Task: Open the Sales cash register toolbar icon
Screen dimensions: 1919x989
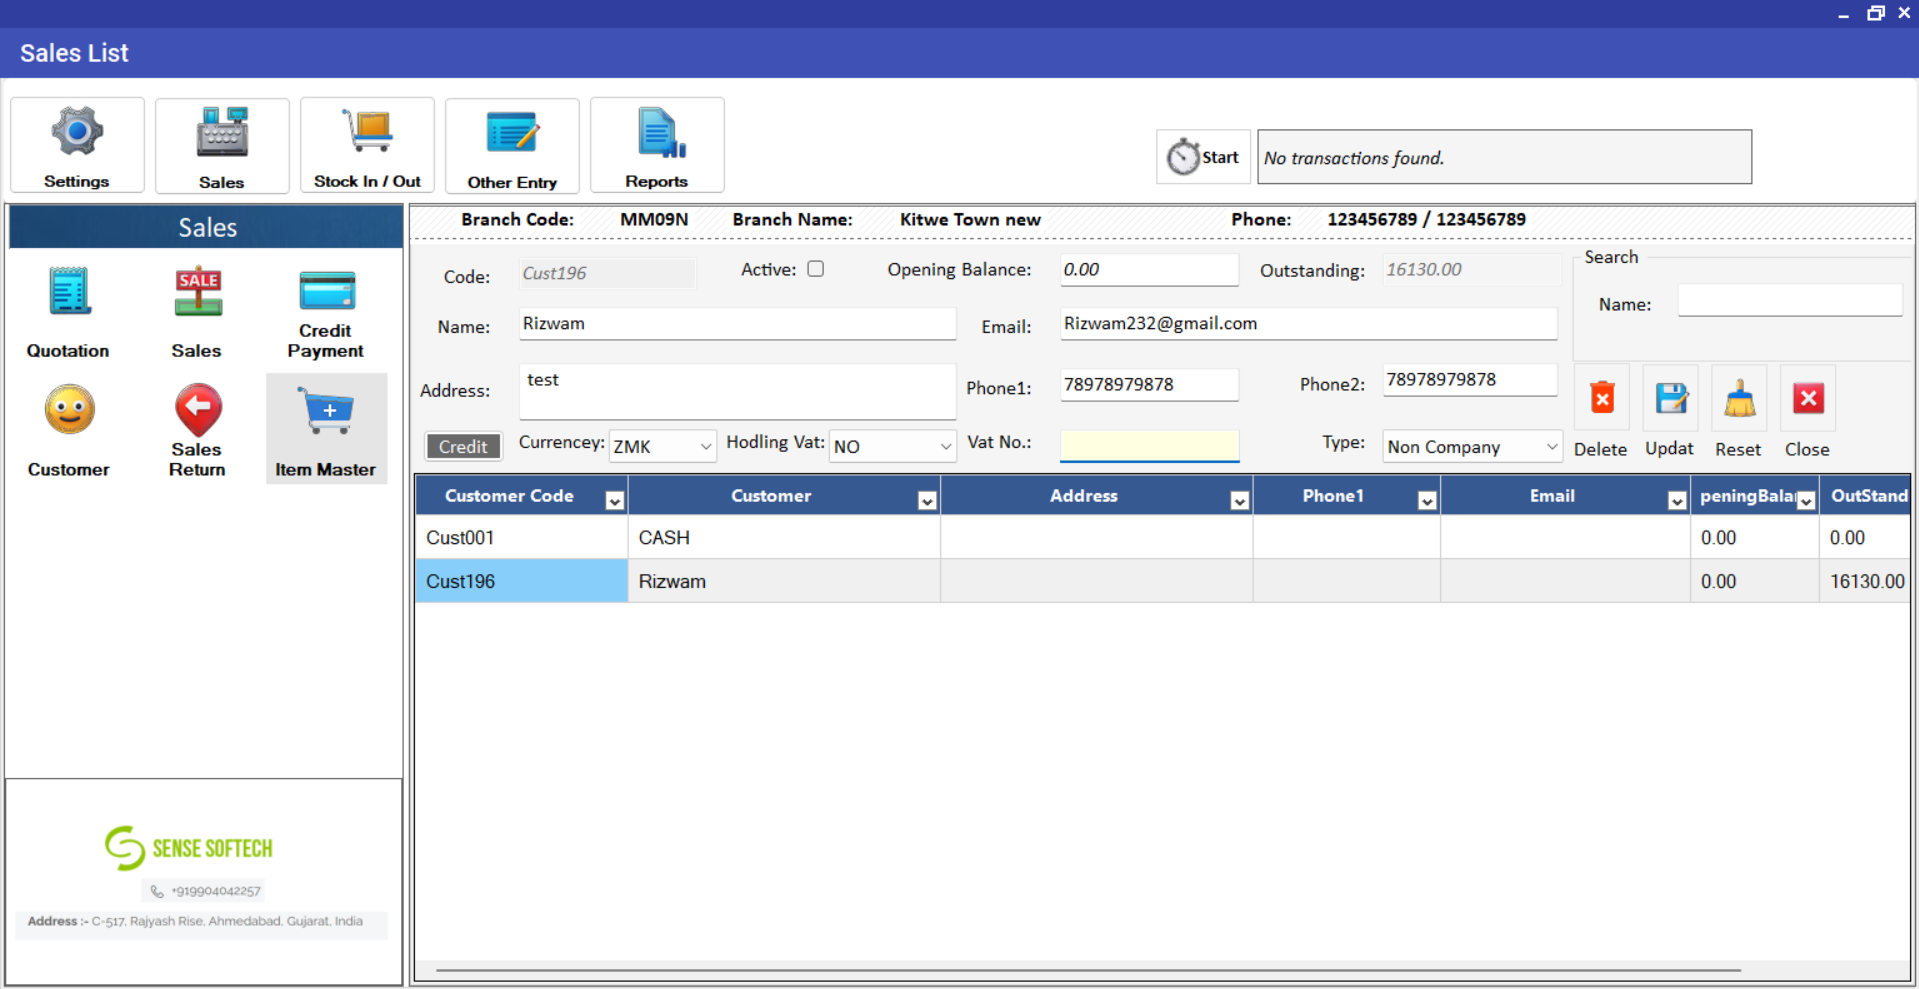Action: tap(222, 132)
